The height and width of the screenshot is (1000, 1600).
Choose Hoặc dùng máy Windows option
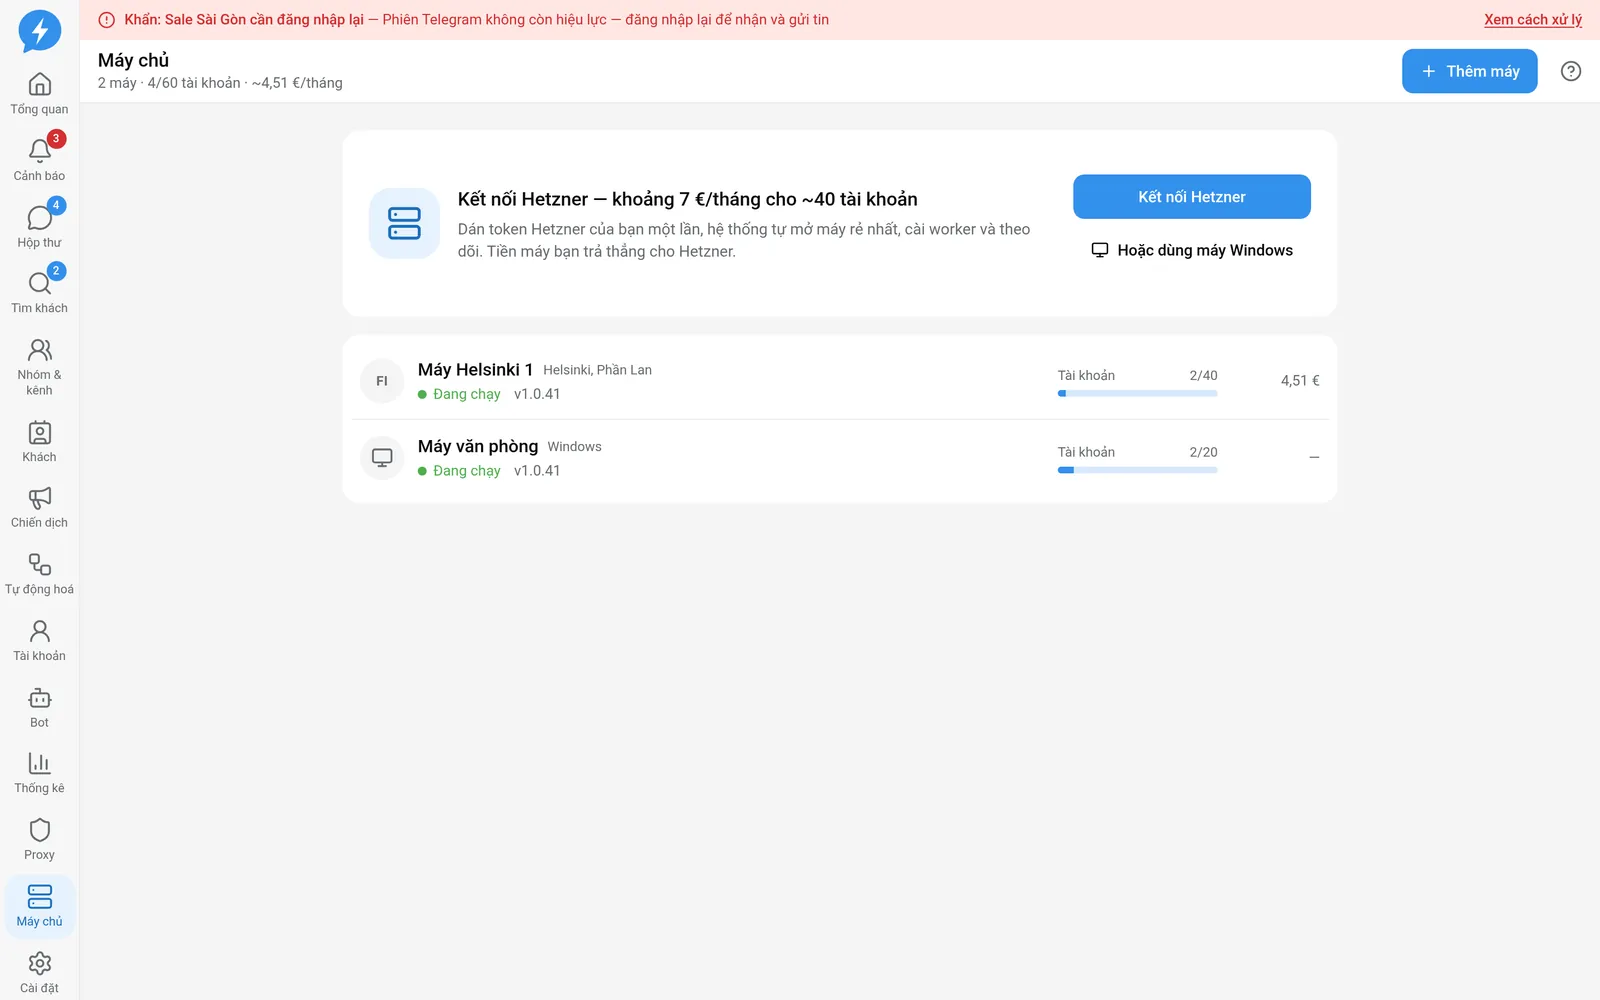click(x=1192, y=250)
